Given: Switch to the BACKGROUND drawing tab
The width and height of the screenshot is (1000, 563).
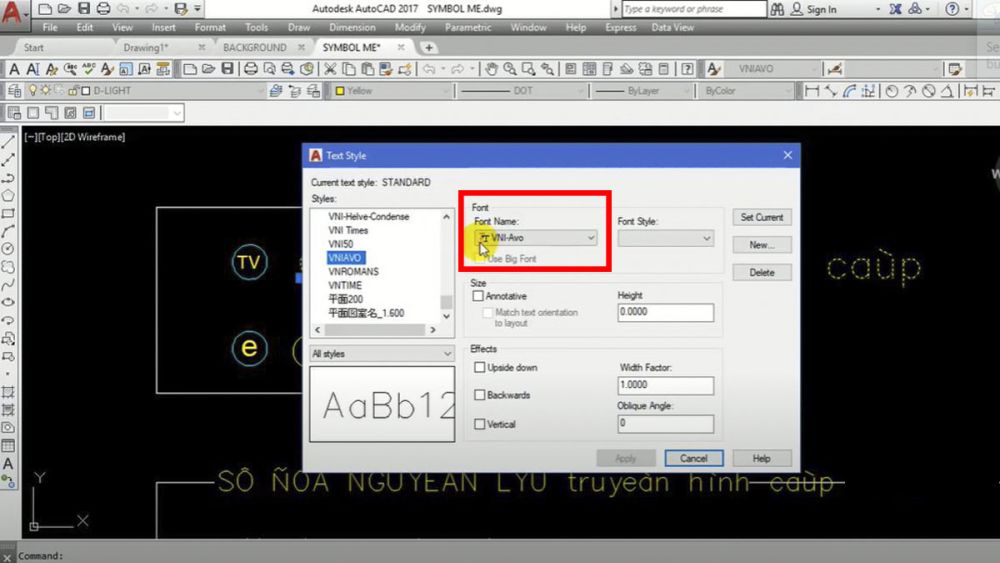Looking at the screenshot, I should pyautogui.click(x=254, y=48).
